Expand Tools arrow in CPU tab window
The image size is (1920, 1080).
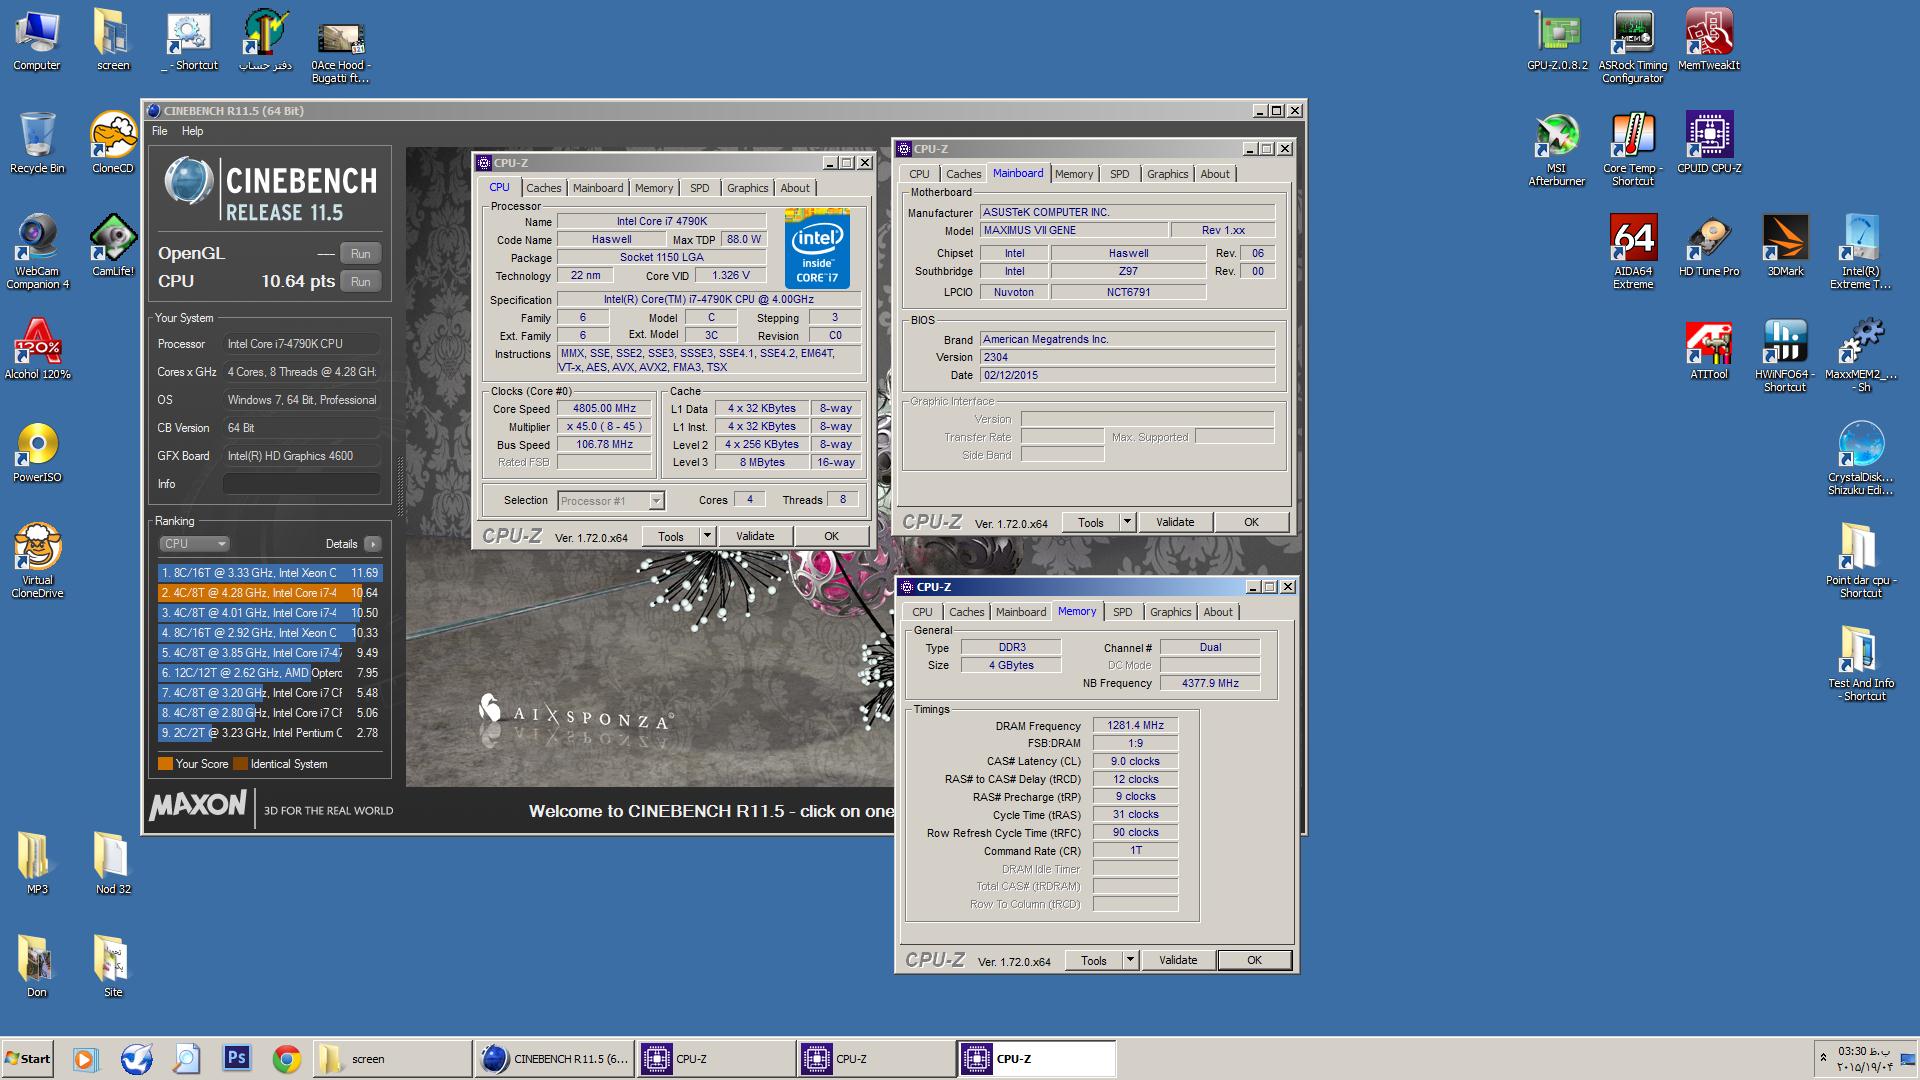point(707,536)
